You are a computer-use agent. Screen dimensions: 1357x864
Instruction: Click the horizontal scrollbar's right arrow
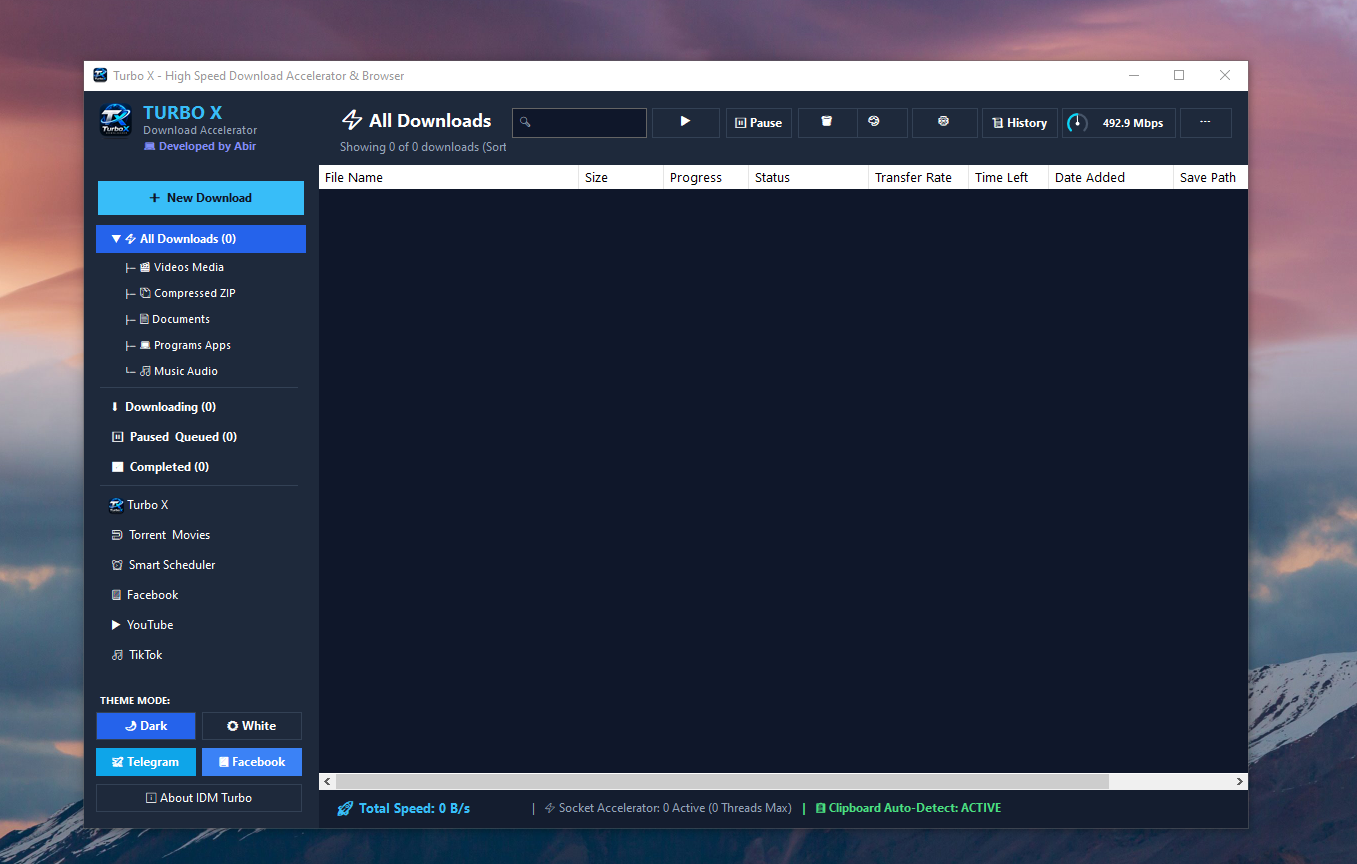point(1240,781)
